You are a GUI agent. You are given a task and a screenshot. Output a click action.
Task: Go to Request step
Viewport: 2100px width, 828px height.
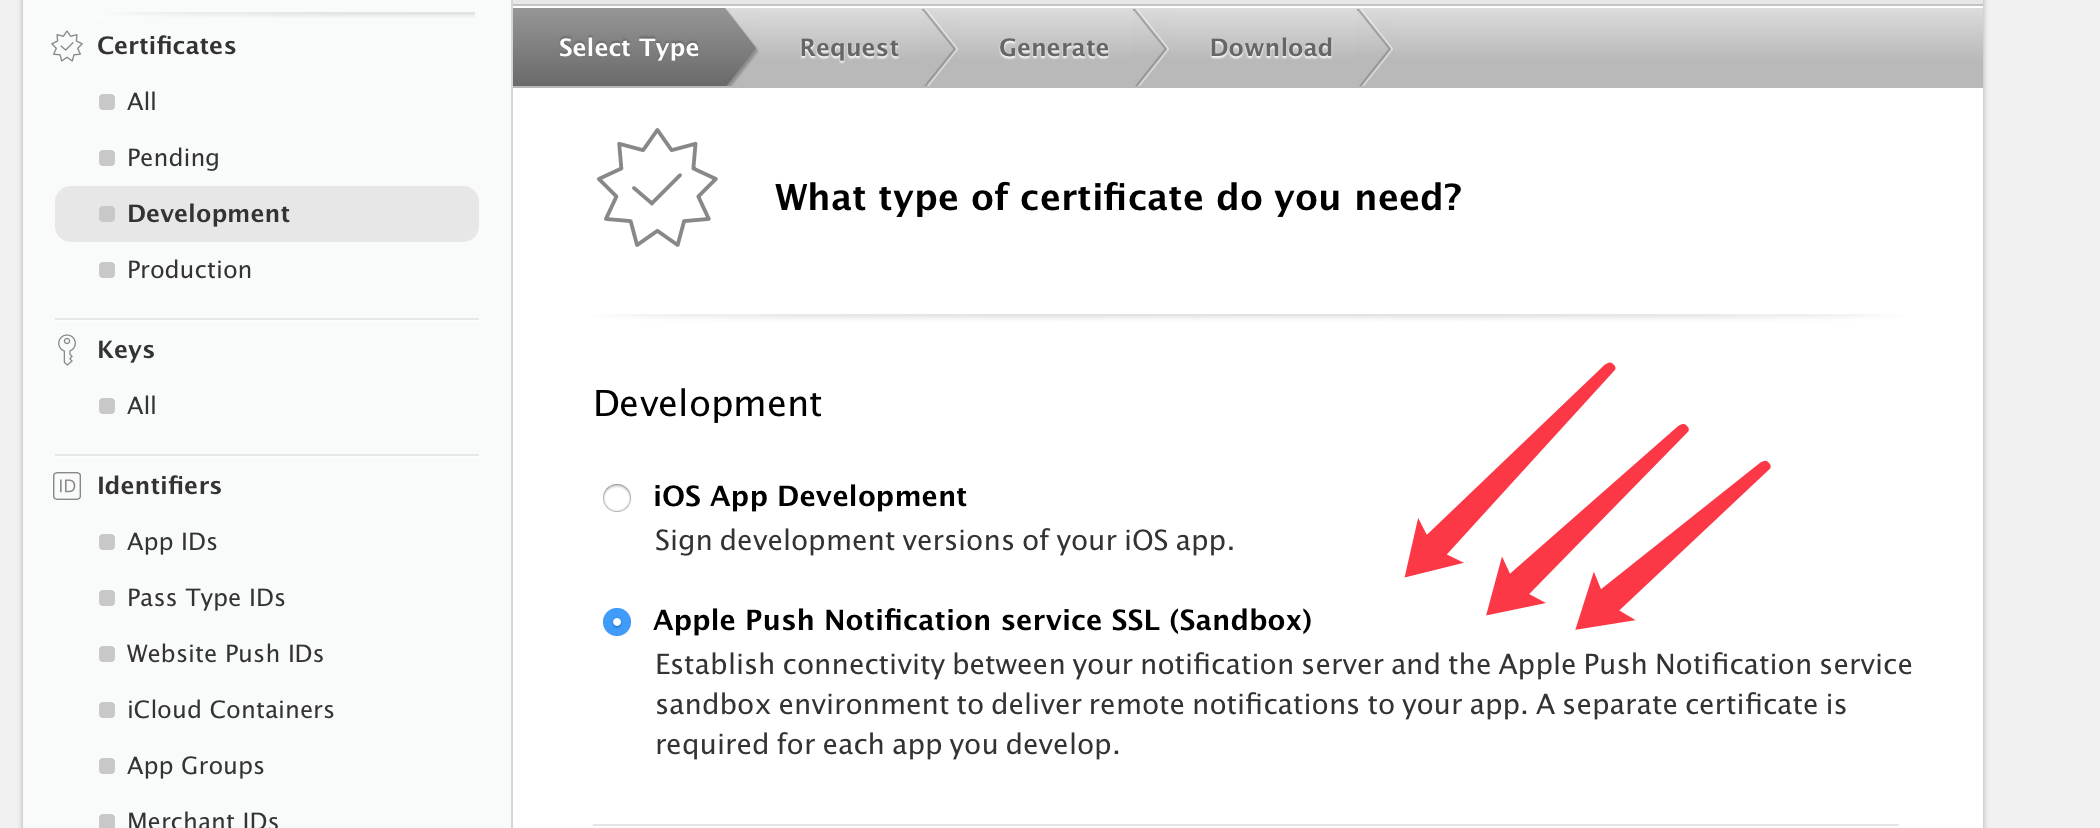pyautogui.click(x=849, y=48)
